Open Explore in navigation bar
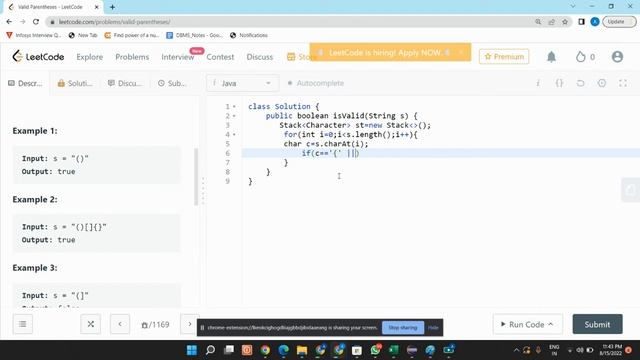Image resolution: width=640 pixels, height=360 pixels. click(x=89, y=57)
